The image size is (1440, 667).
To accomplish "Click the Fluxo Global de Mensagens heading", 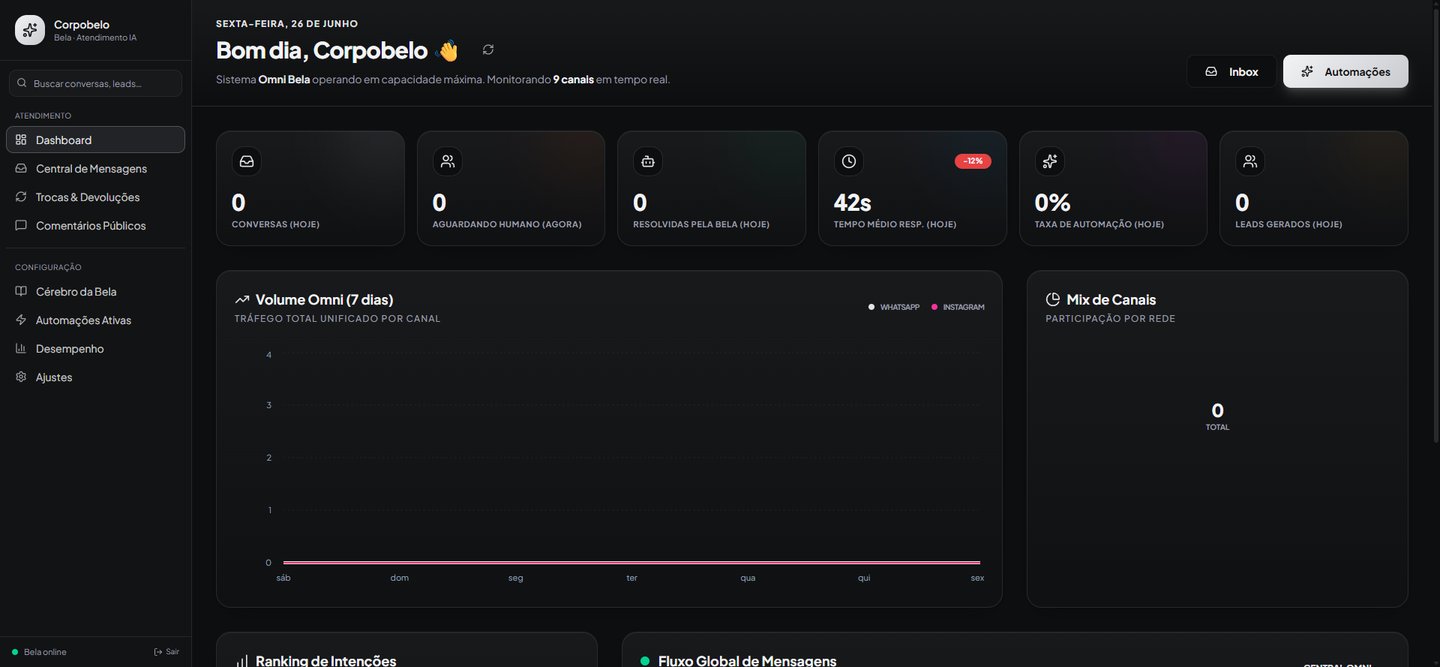I will click(x=747, y=661).
